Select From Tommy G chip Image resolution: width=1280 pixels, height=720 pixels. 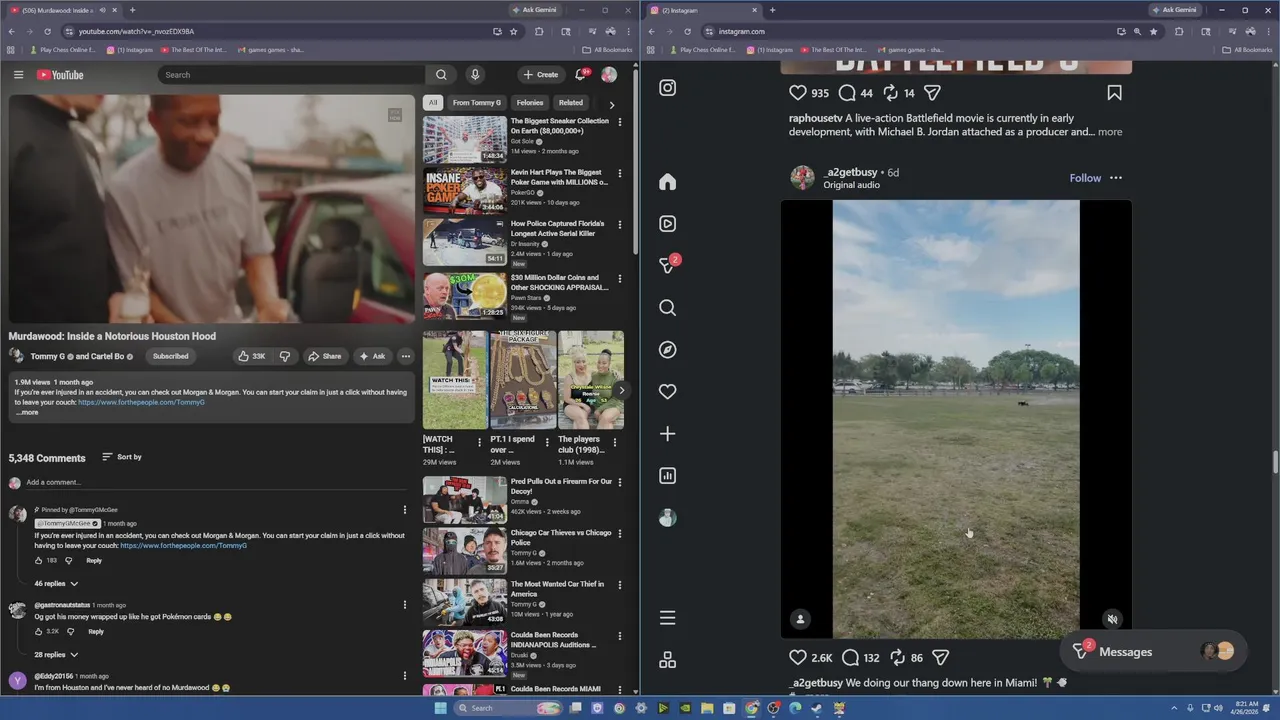[x=477, y=102]
